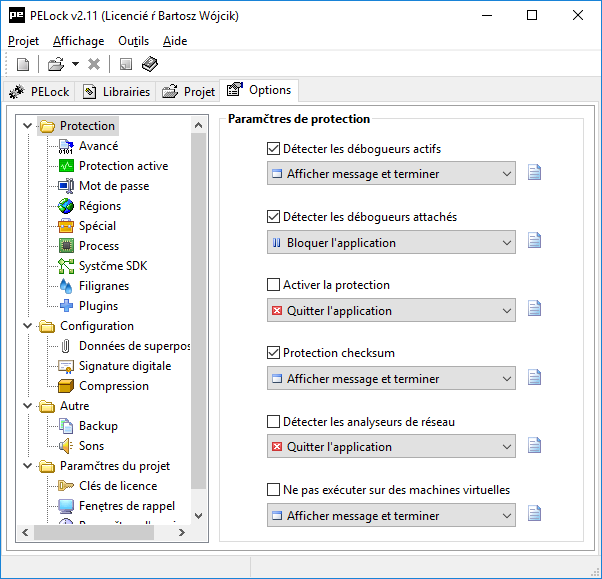Click the New project toolbar icon

pyautogui.click(x=23, y=64)
